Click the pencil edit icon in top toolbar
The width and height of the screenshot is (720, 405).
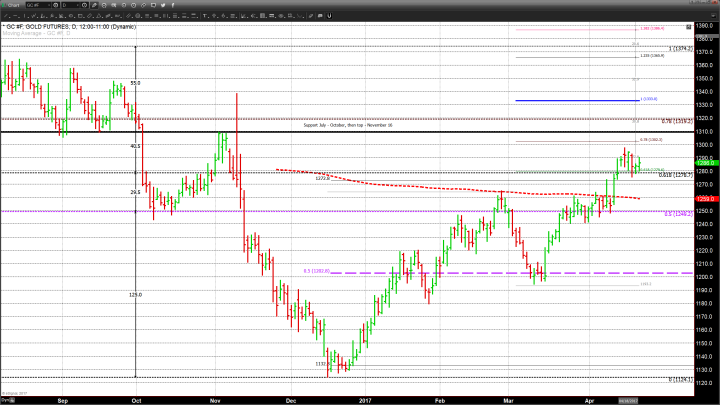click(94, 5)
